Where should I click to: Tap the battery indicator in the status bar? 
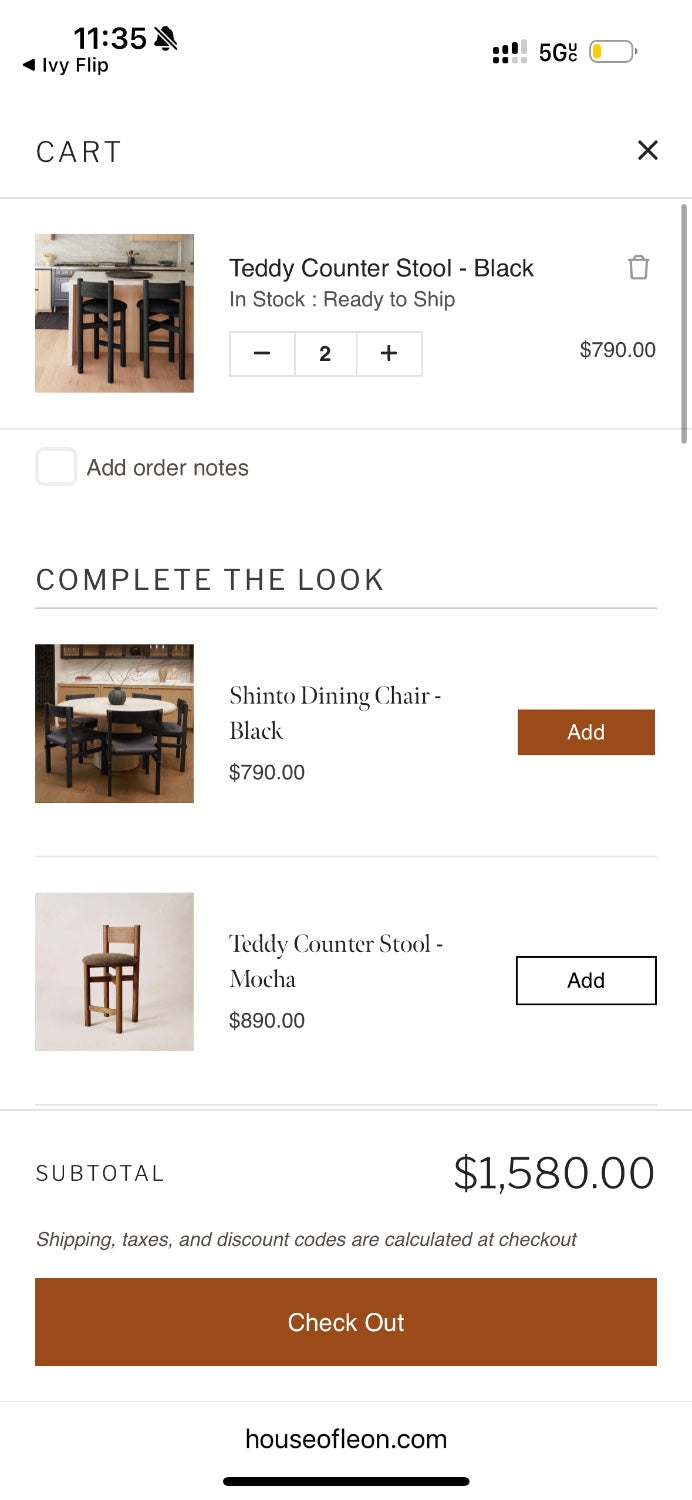pyautogui.click(x=611, y=50)
